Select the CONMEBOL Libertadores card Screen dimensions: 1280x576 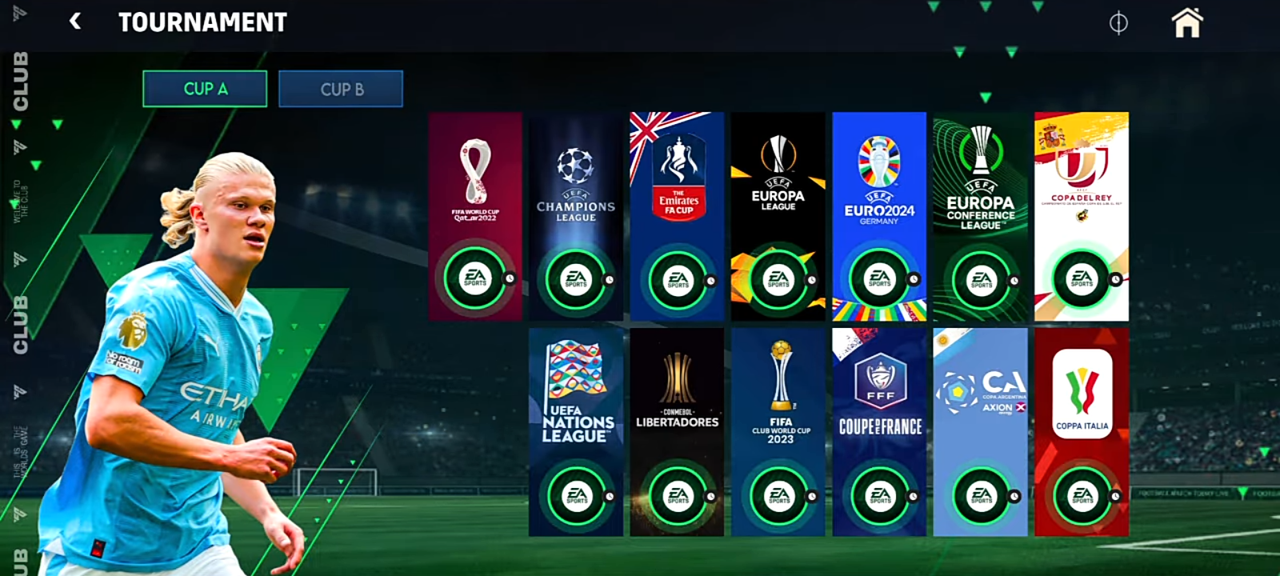[x=677, y=432]
